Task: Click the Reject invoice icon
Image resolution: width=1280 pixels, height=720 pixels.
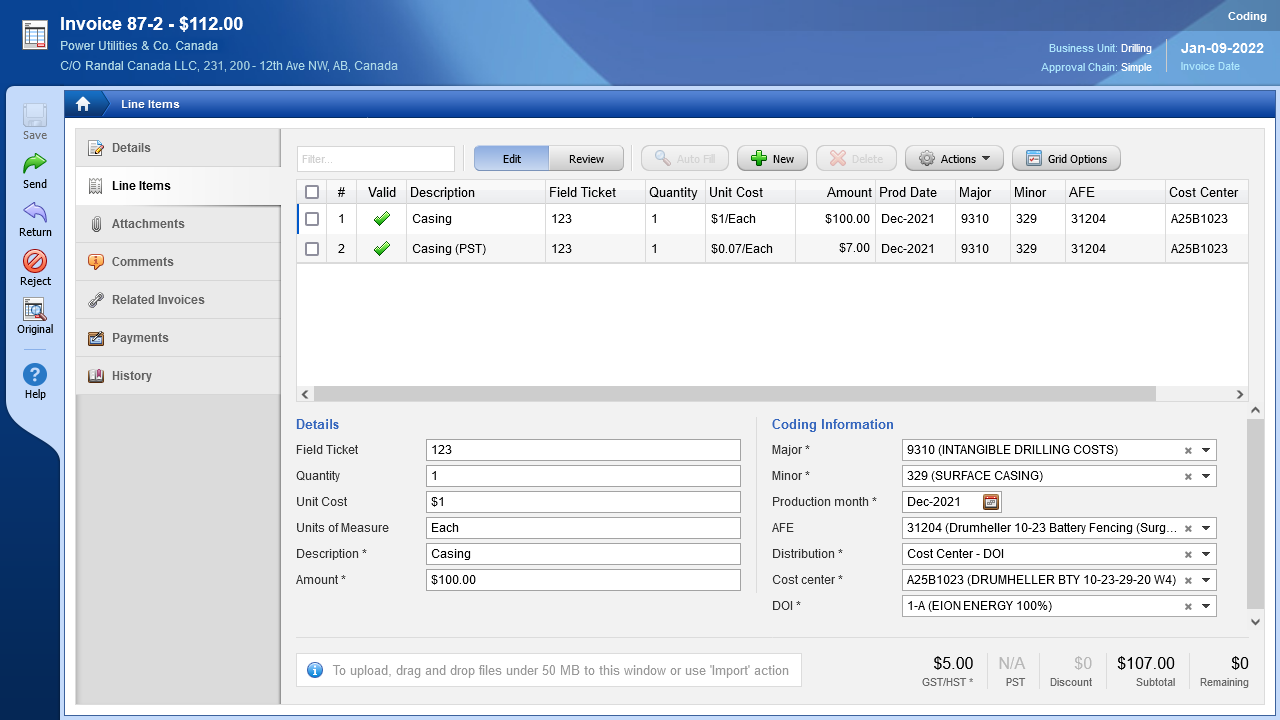Action: pos(35,261)
